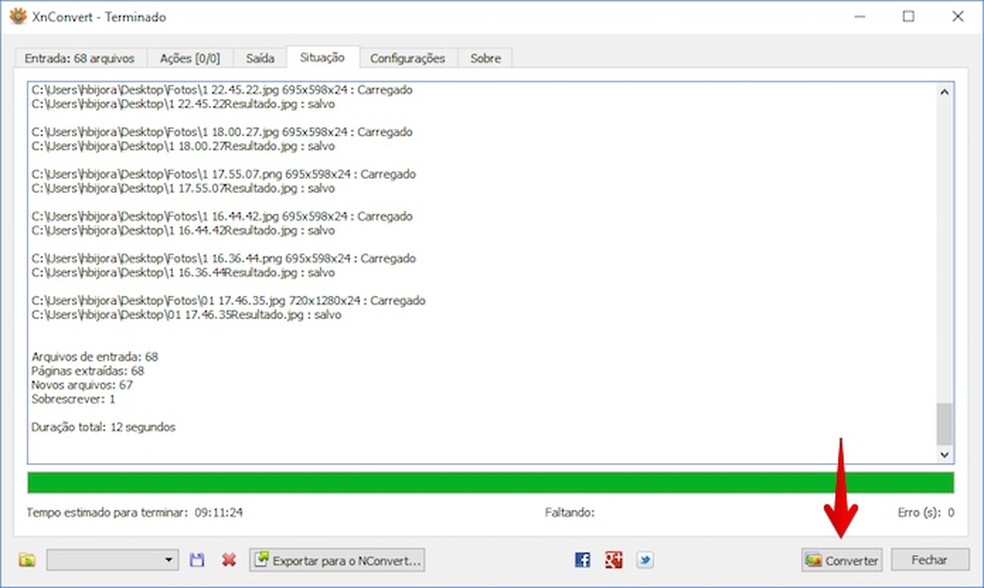Close the app with Fechar button
Viewport: 984px width, 588px height.
click(930, 560)
